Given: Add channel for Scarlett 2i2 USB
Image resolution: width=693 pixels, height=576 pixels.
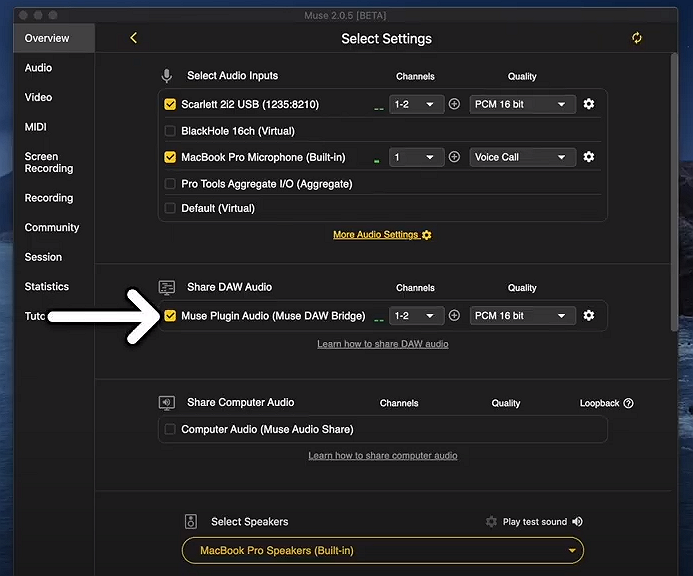Looking at the screenshot, I should 454,104.
